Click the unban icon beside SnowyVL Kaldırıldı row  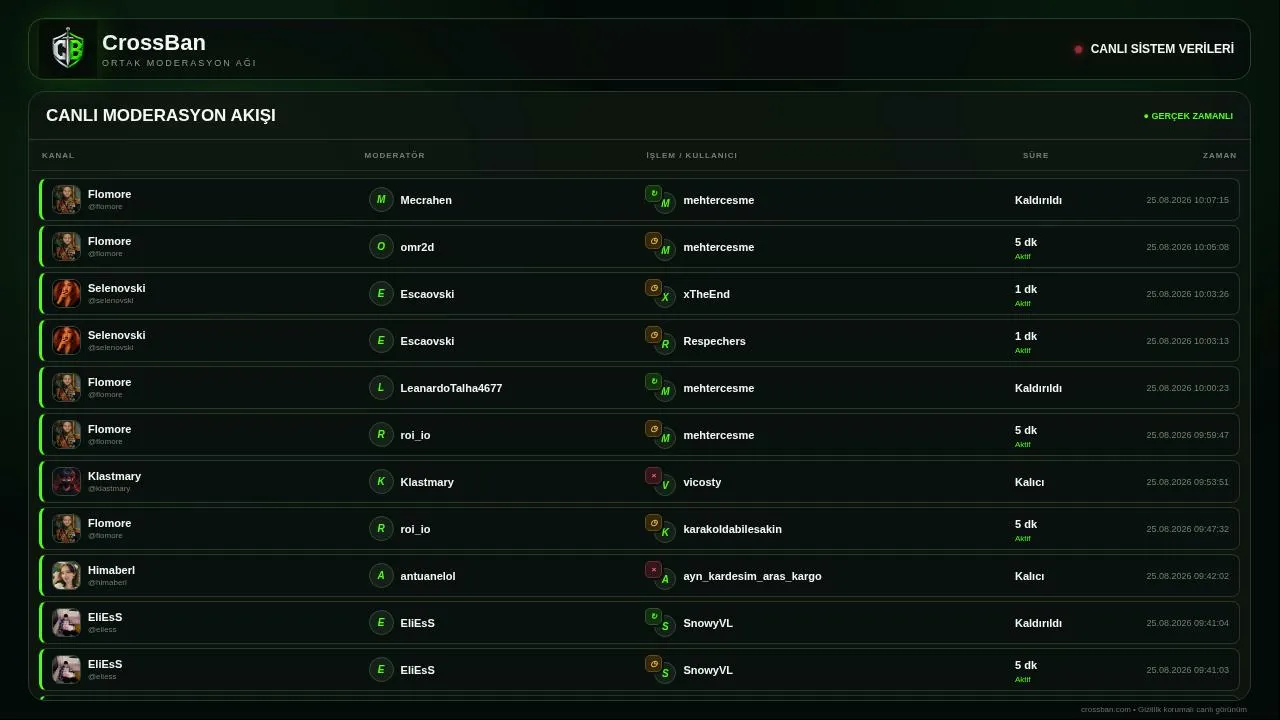pyautogui.click(x=653, y=616)
